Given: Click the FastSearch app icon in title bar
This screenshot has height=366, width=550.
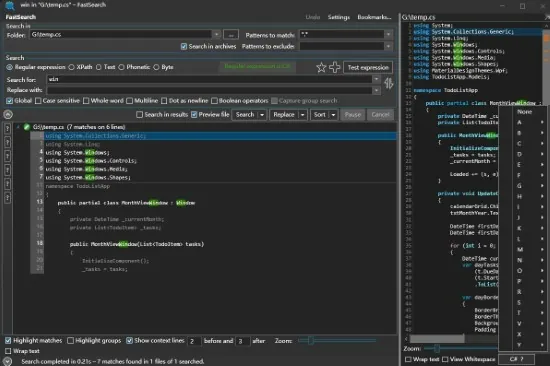Looking at the screenshot, I should pos(10,5).
